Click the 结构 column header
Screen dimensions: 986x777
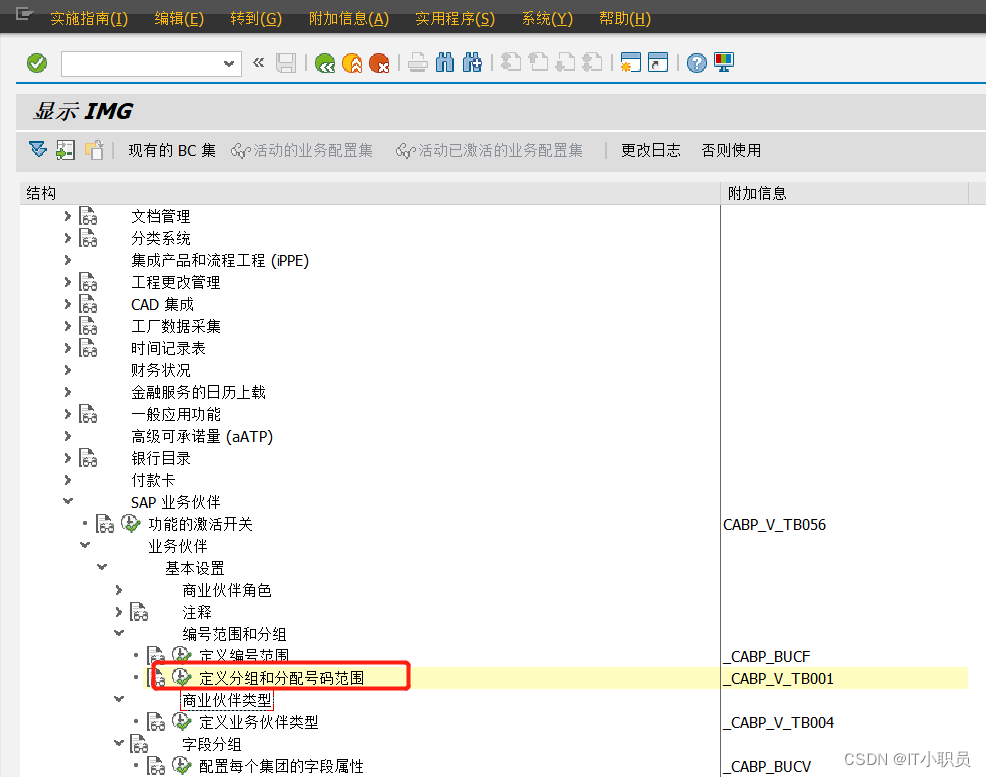coord(370,193)
